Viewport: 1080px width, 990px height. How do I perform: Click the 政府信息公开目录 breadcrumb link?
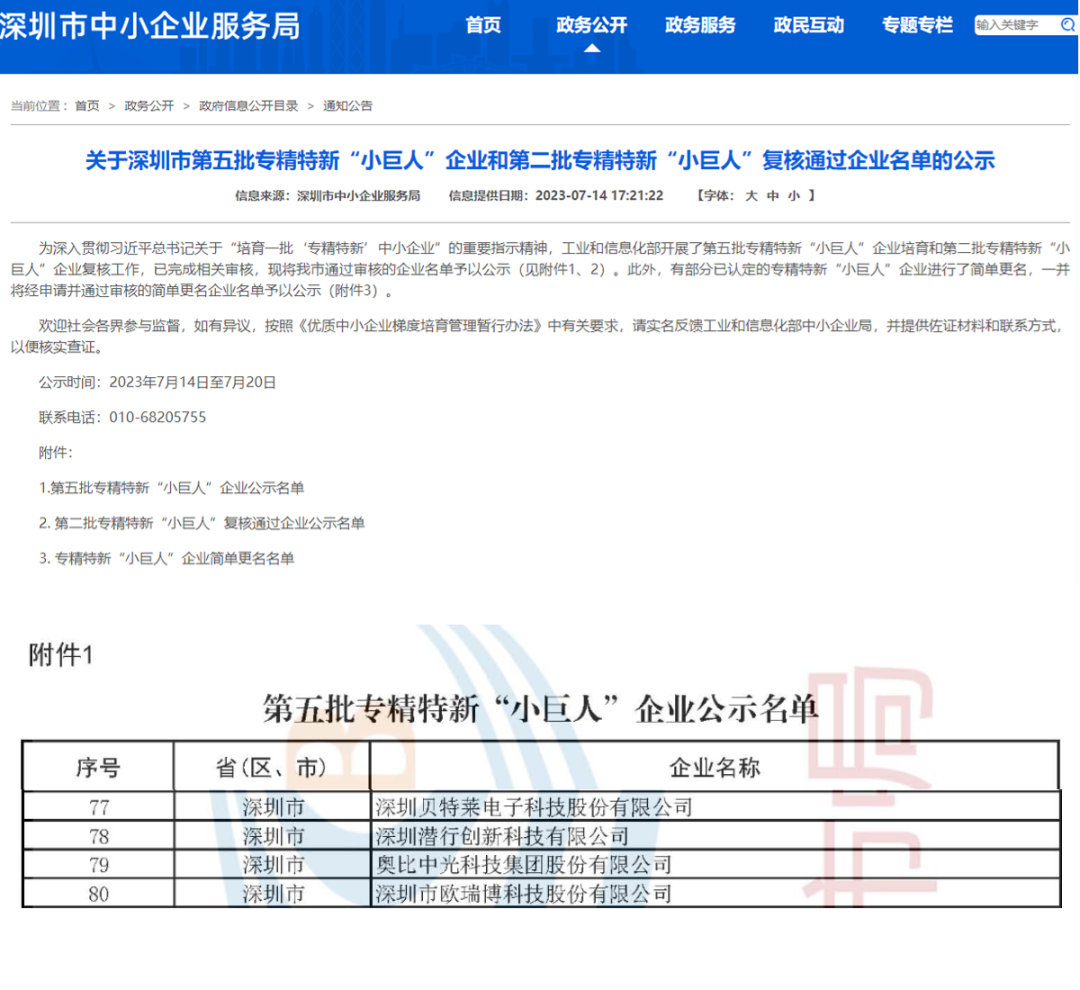[x=249, y=105]
